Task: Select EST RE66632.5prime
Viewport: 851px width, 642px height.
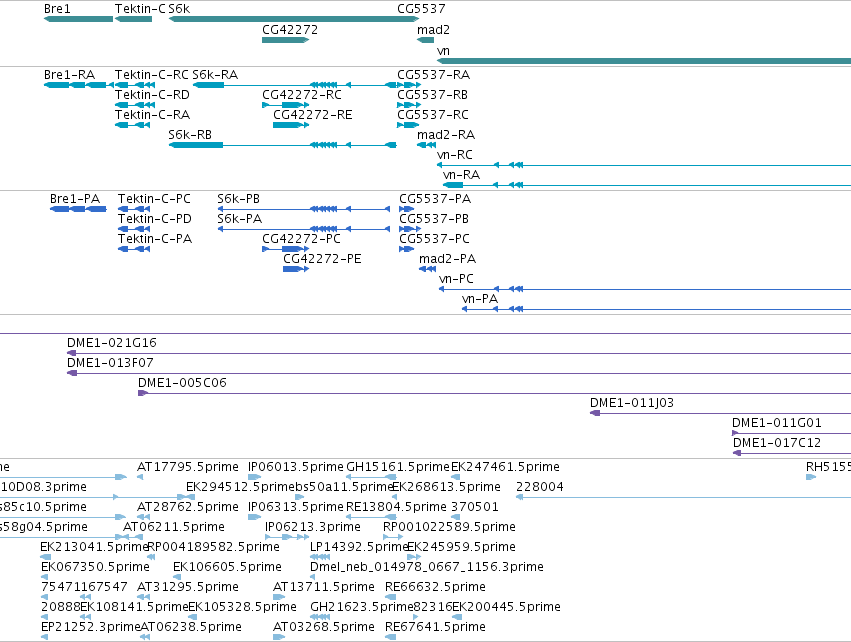Action: point(435,587)
